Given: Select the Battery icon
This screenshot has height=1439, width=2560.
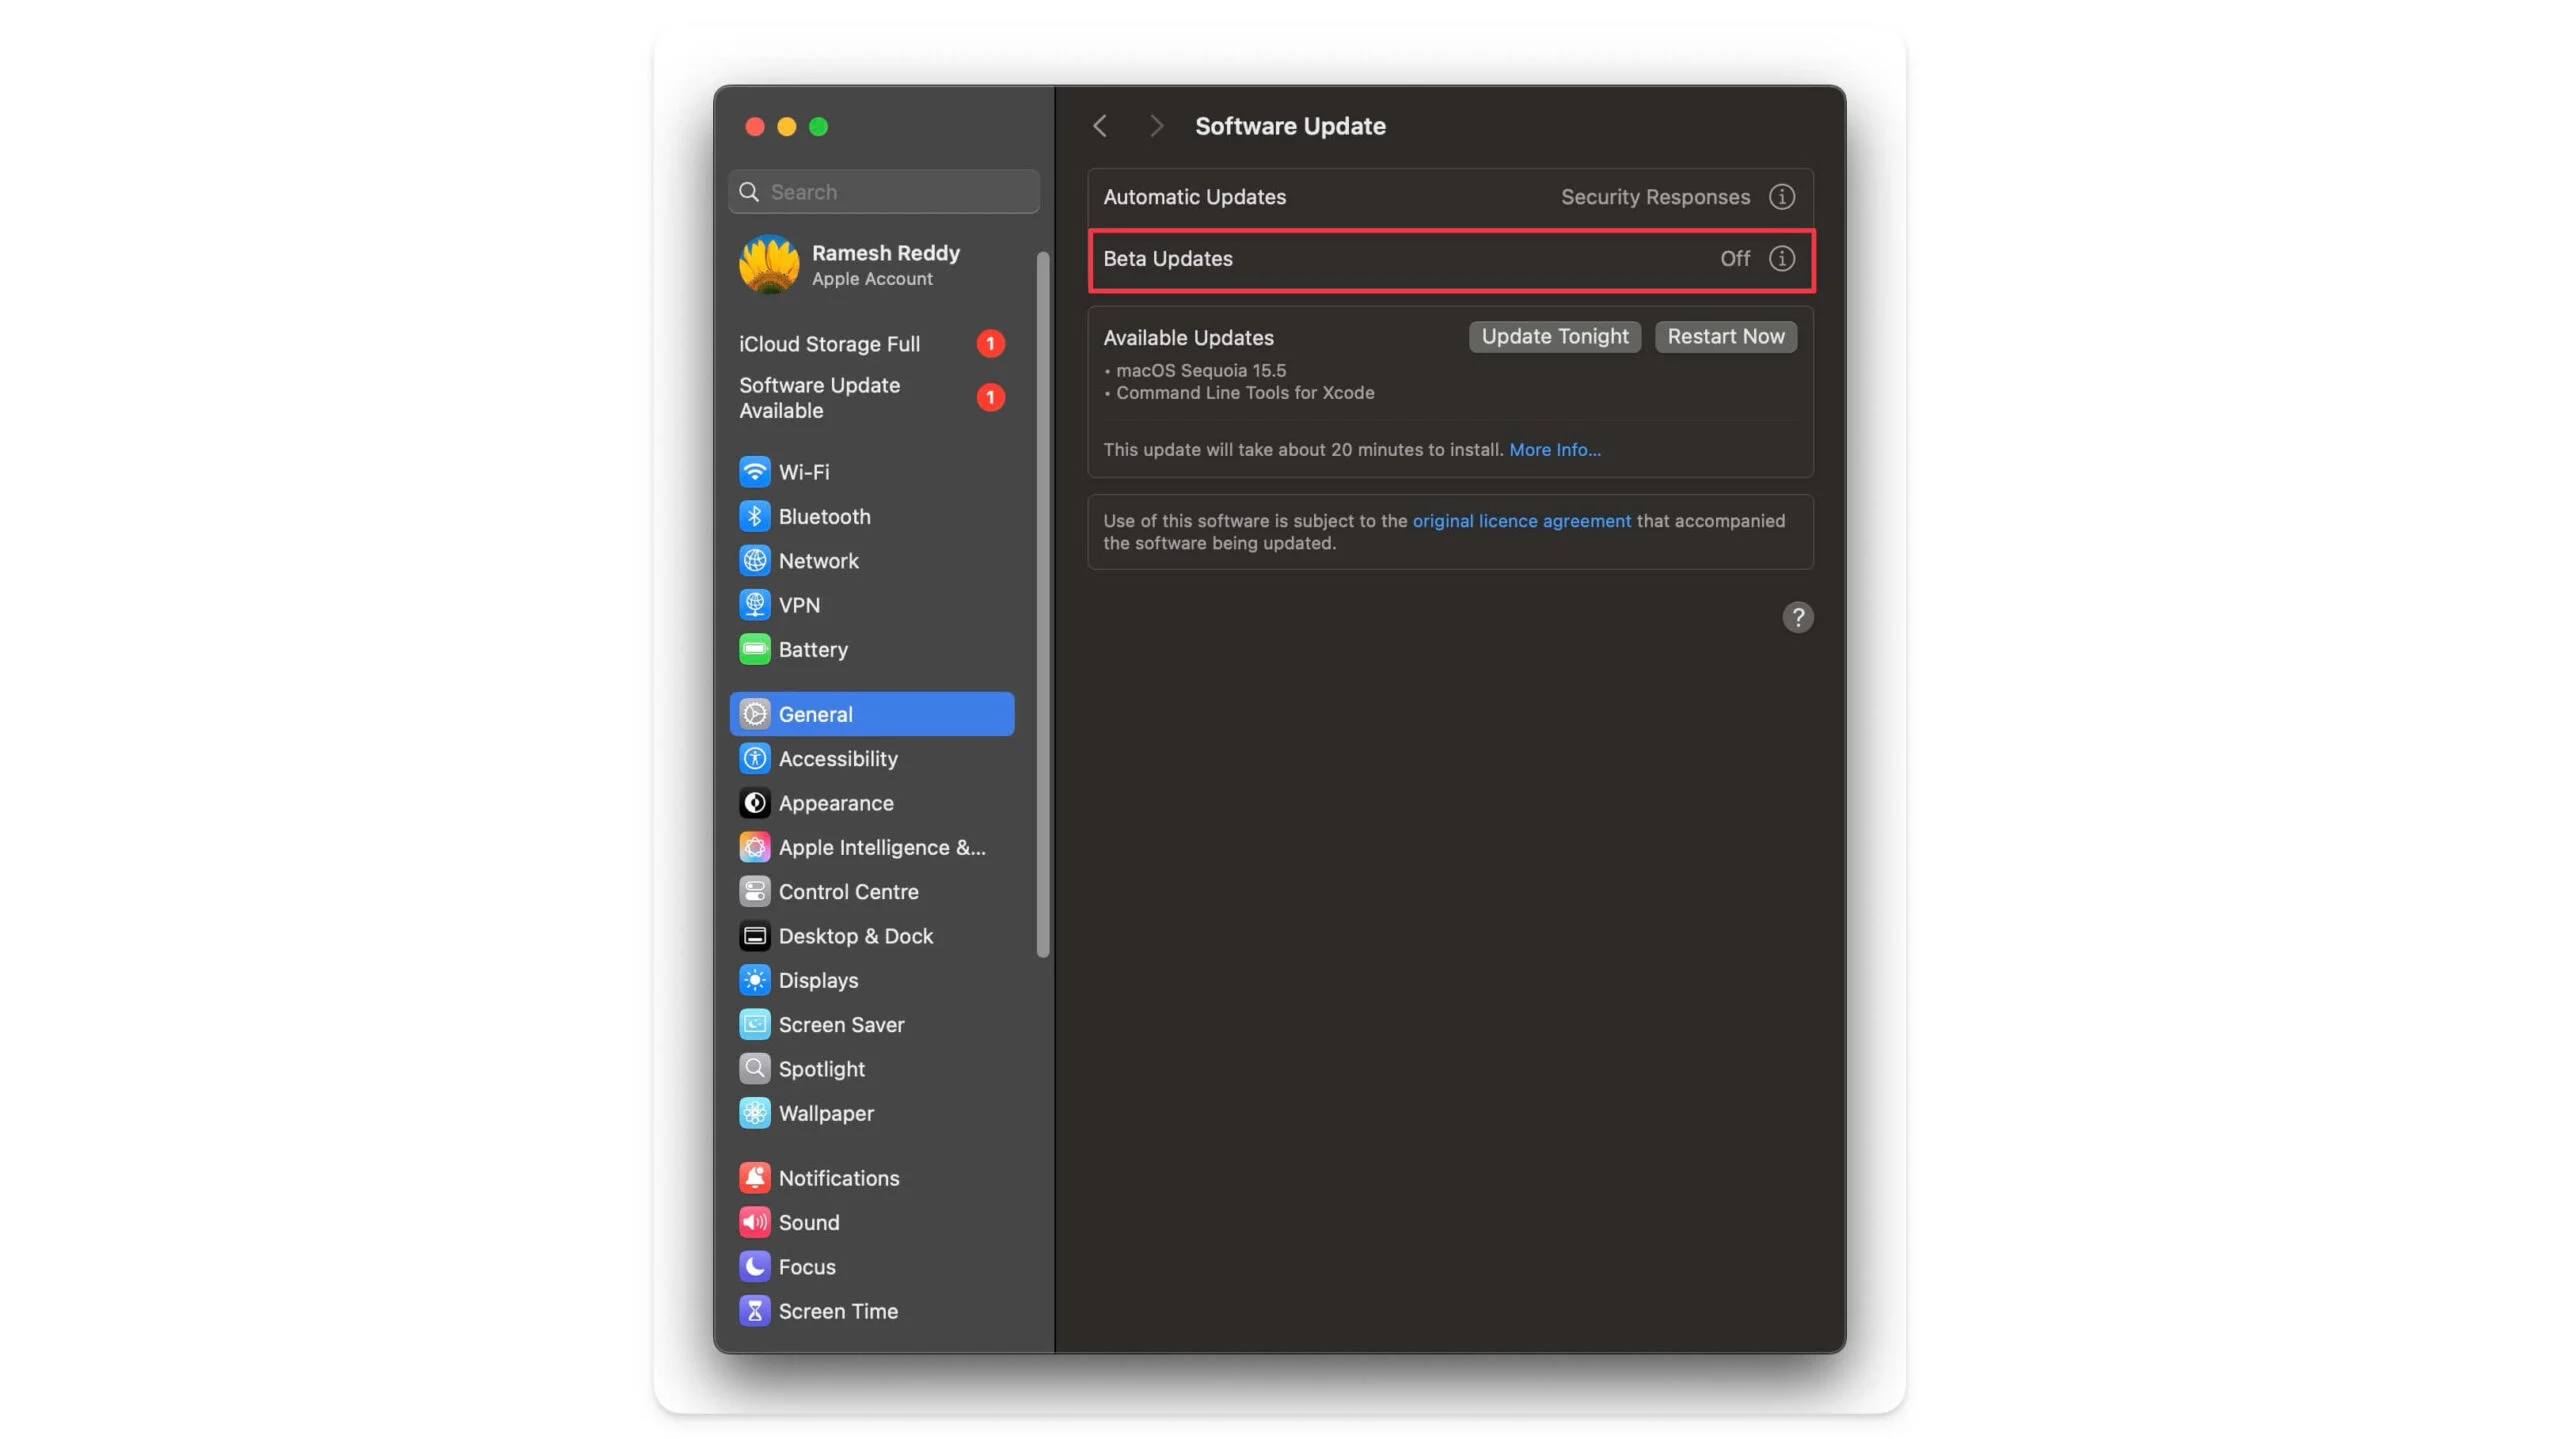Looking at the screenshot, I should (754, 649).
